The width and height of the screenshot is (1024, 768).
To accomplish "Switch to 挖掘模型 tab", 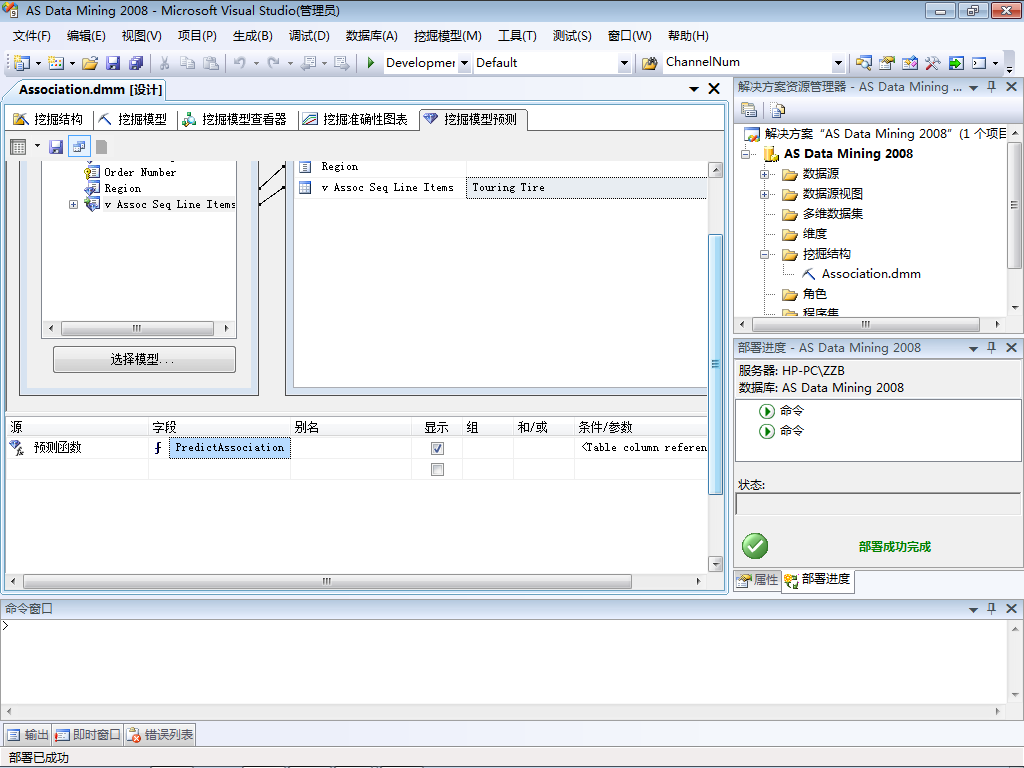I will [x=133, y=119].
